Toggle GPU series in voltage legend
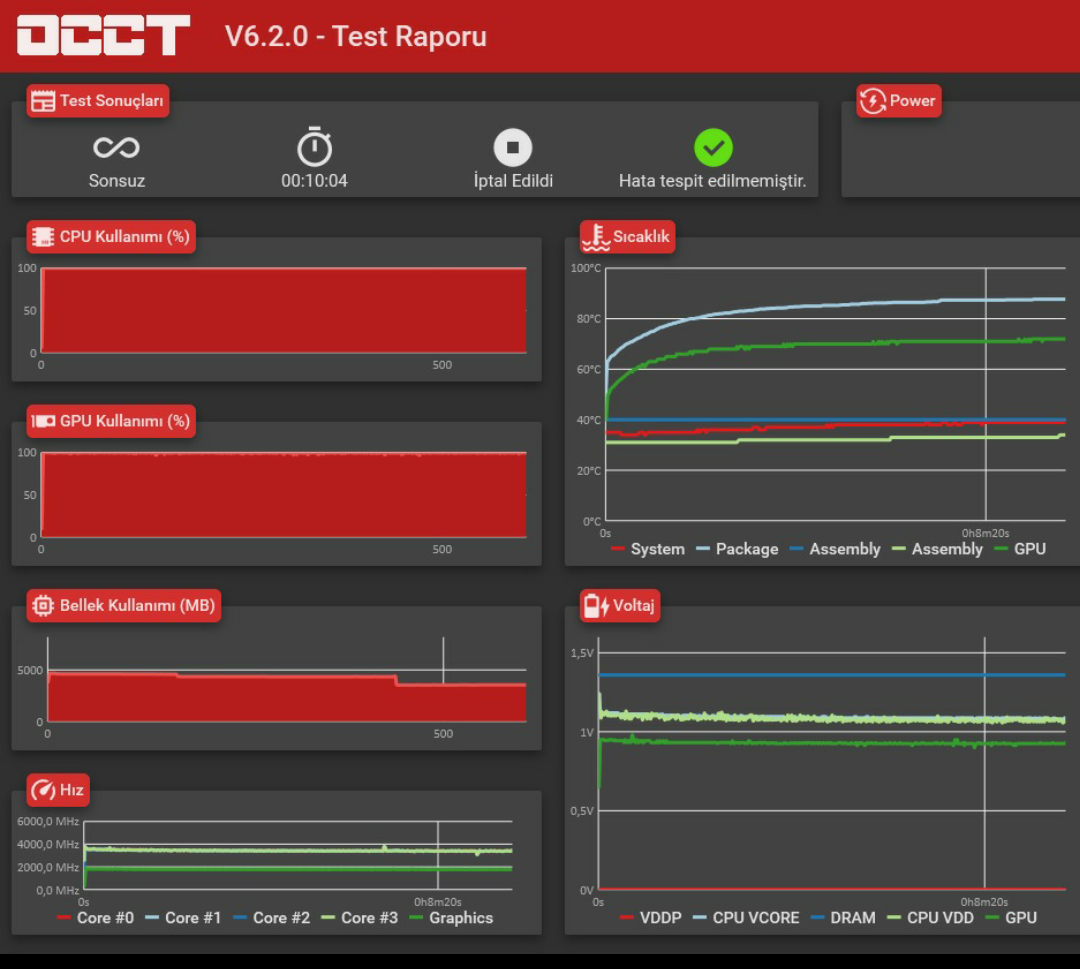This screenshot has height=969, width=1080. (x=1011, y=917)
